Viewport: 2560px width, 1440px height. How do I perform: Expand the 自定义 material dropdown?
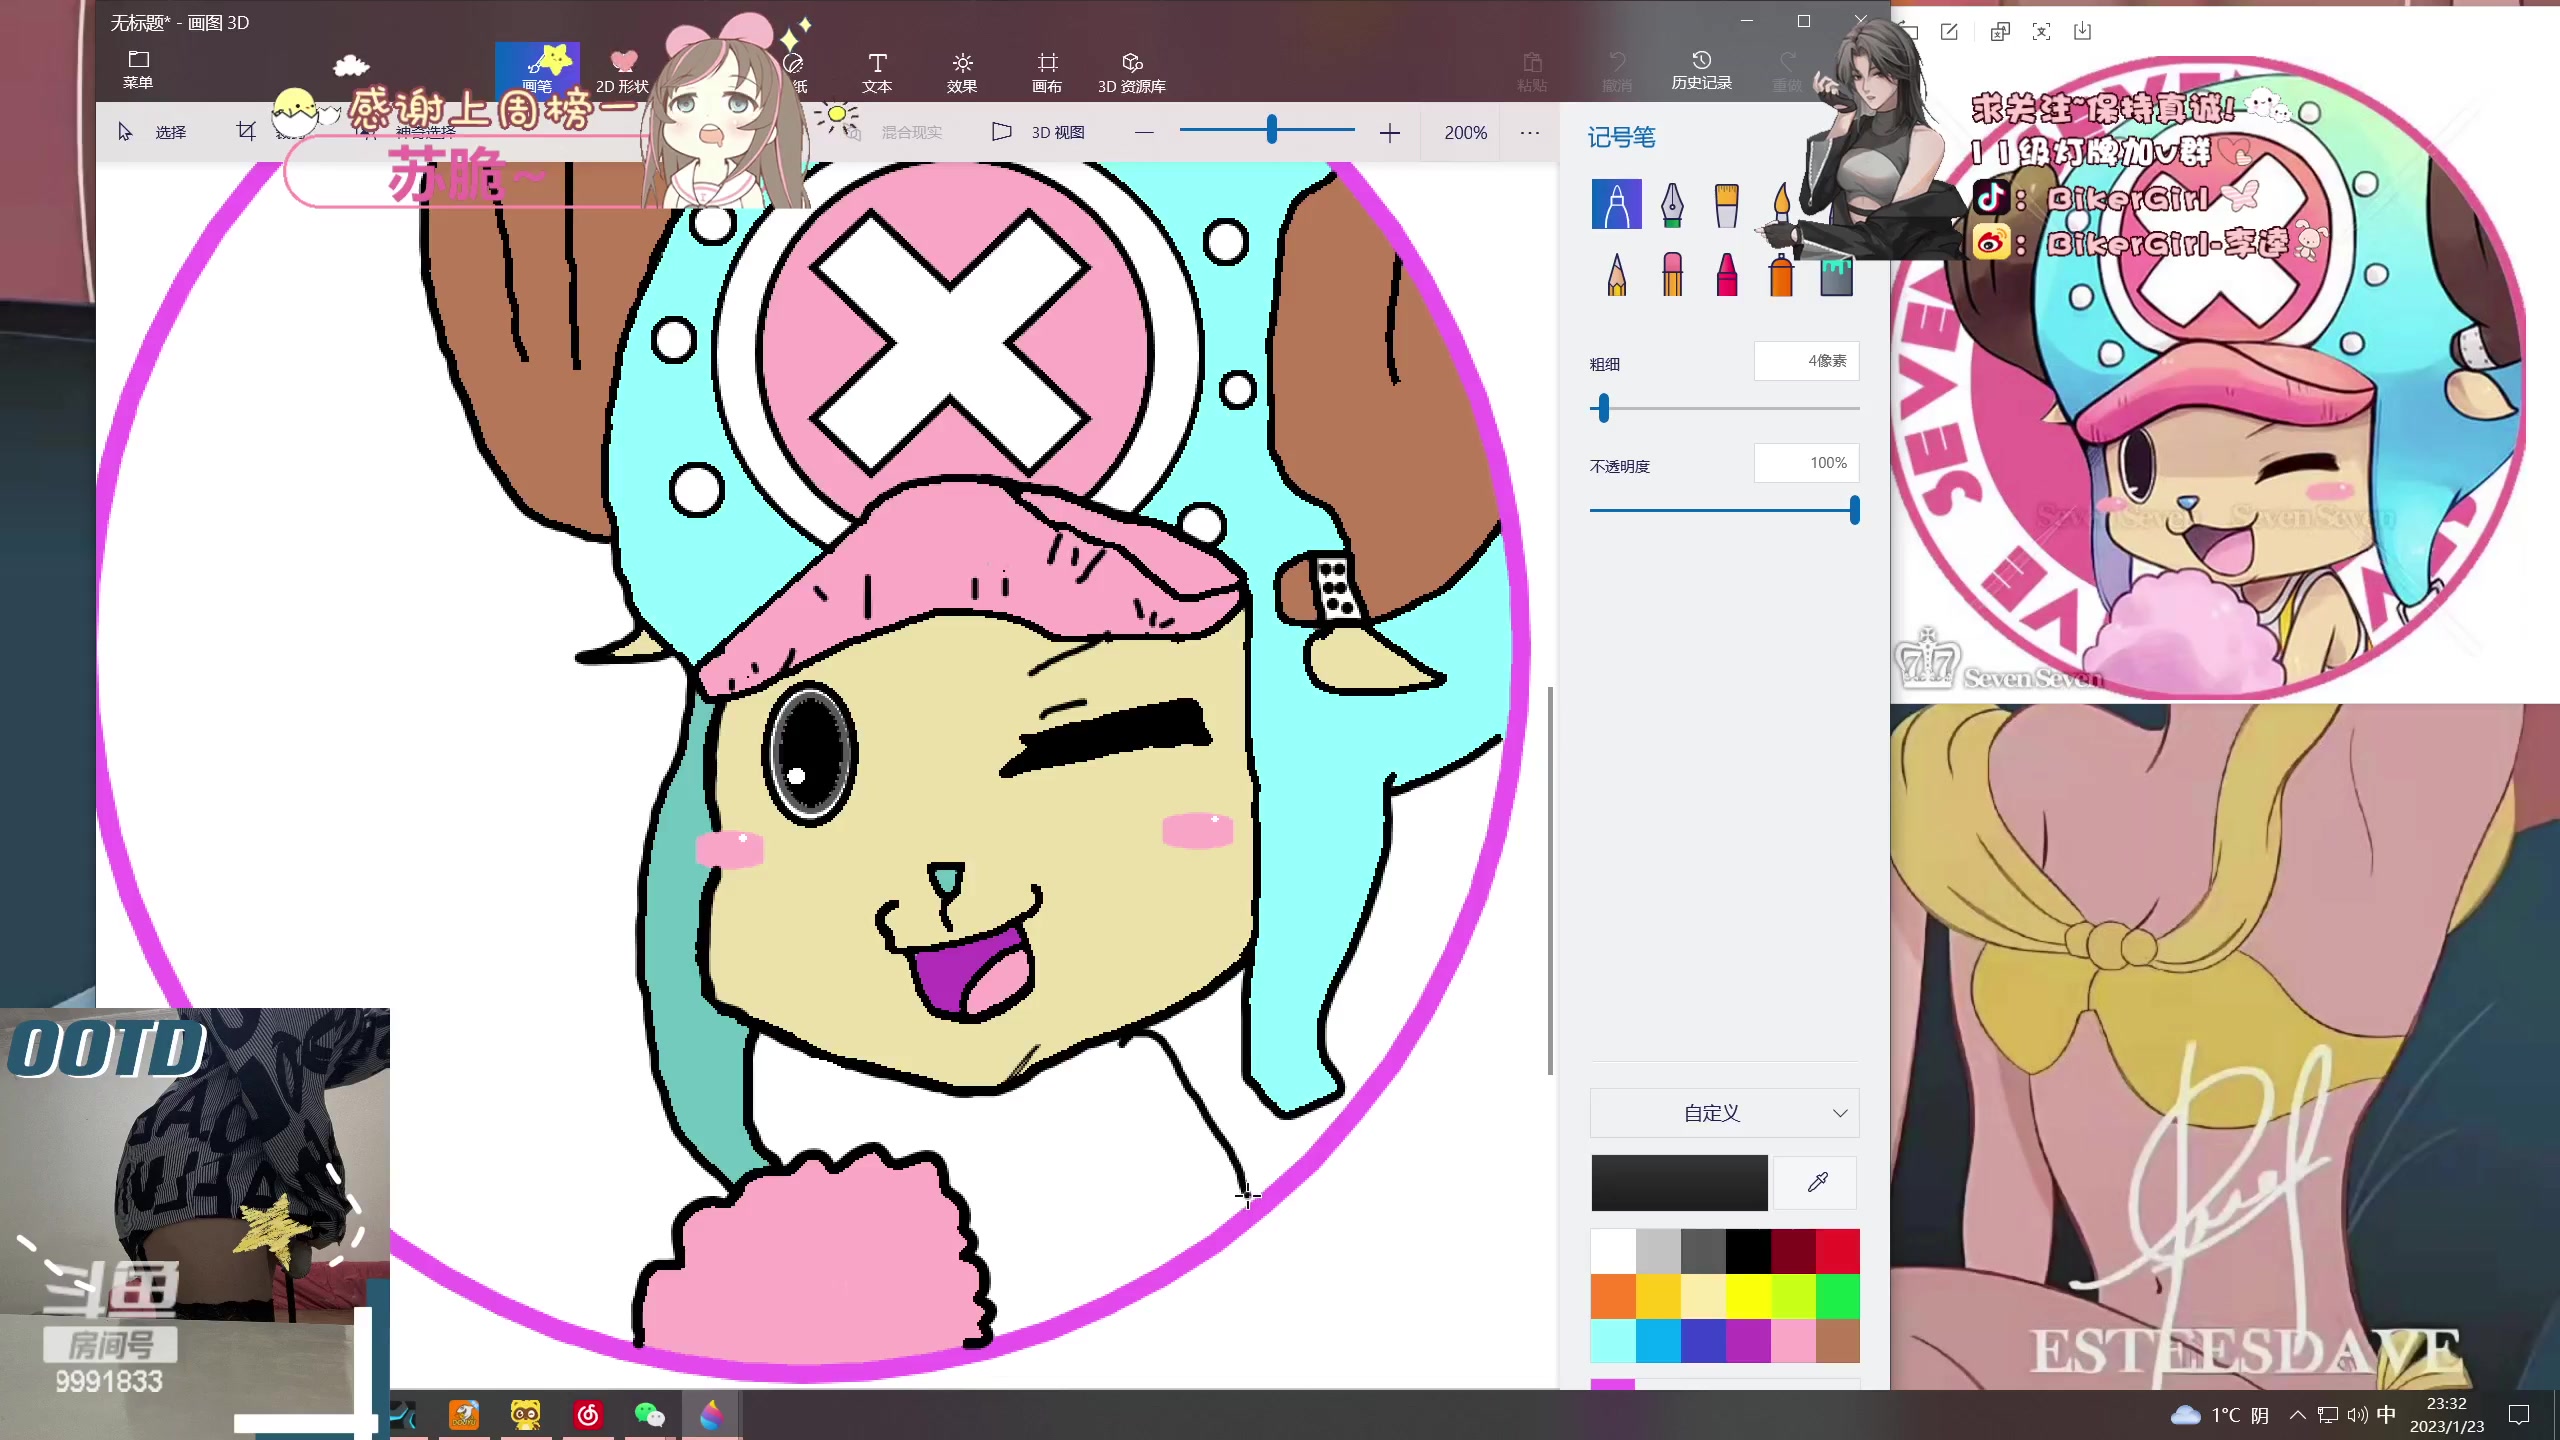[x=1724, y=1113]
